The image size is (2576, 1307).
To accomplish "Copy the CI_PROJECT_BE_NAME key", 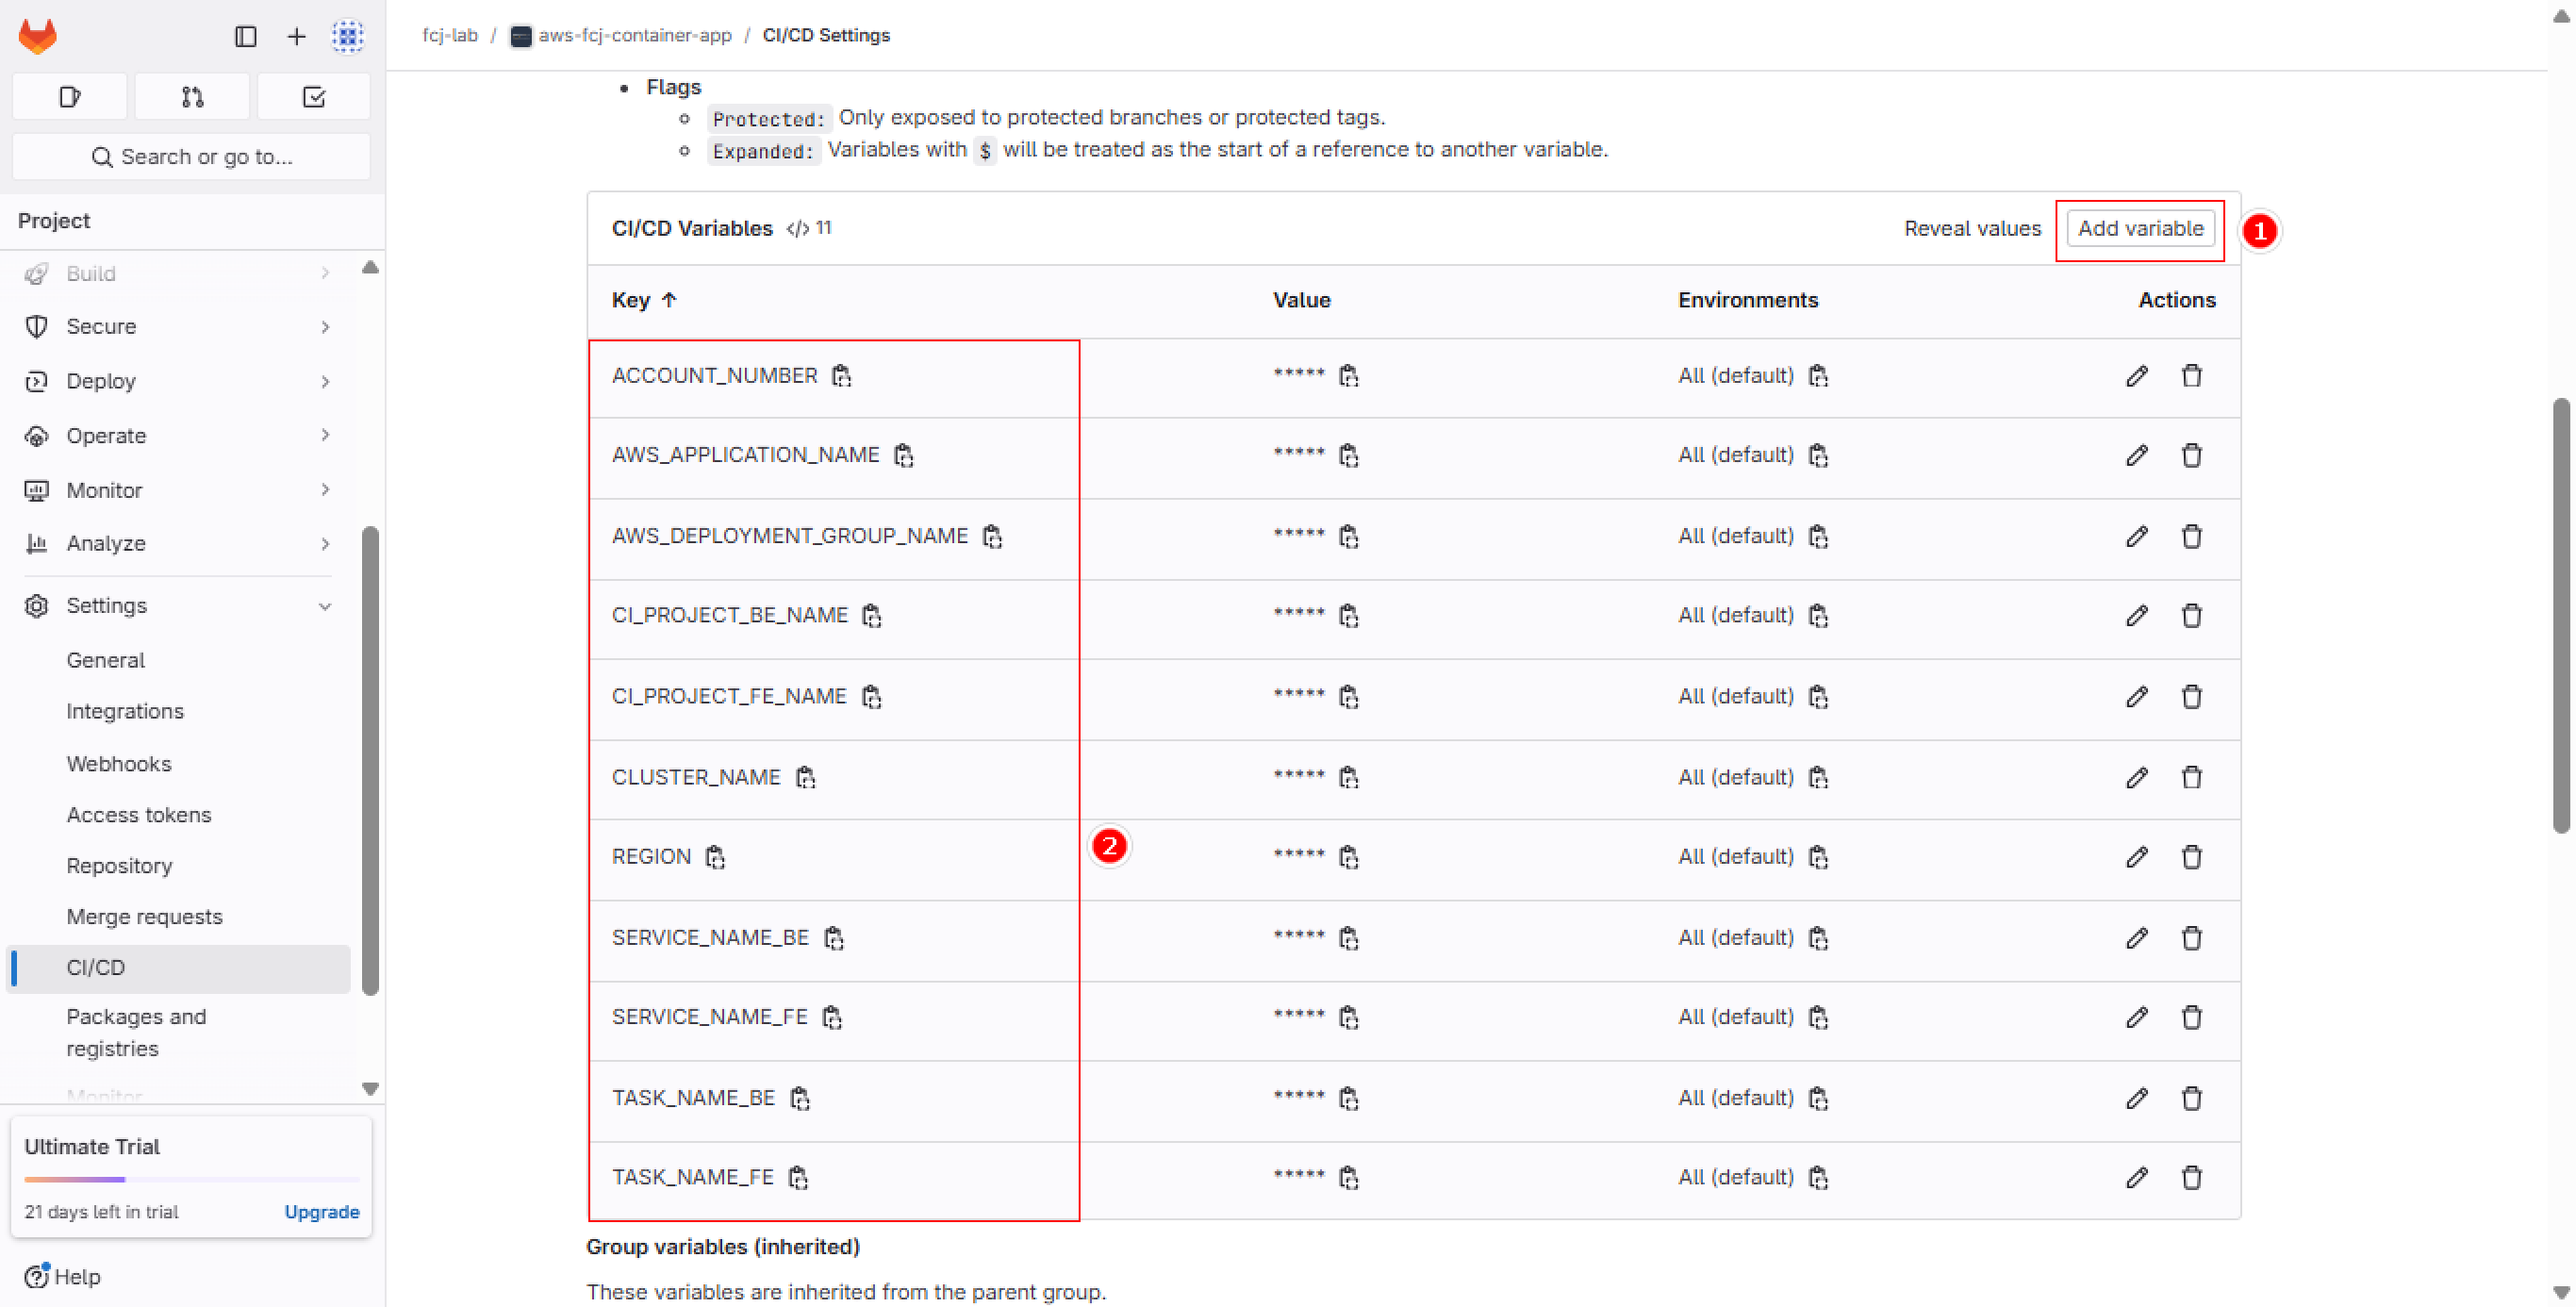I will pos(872,615).
